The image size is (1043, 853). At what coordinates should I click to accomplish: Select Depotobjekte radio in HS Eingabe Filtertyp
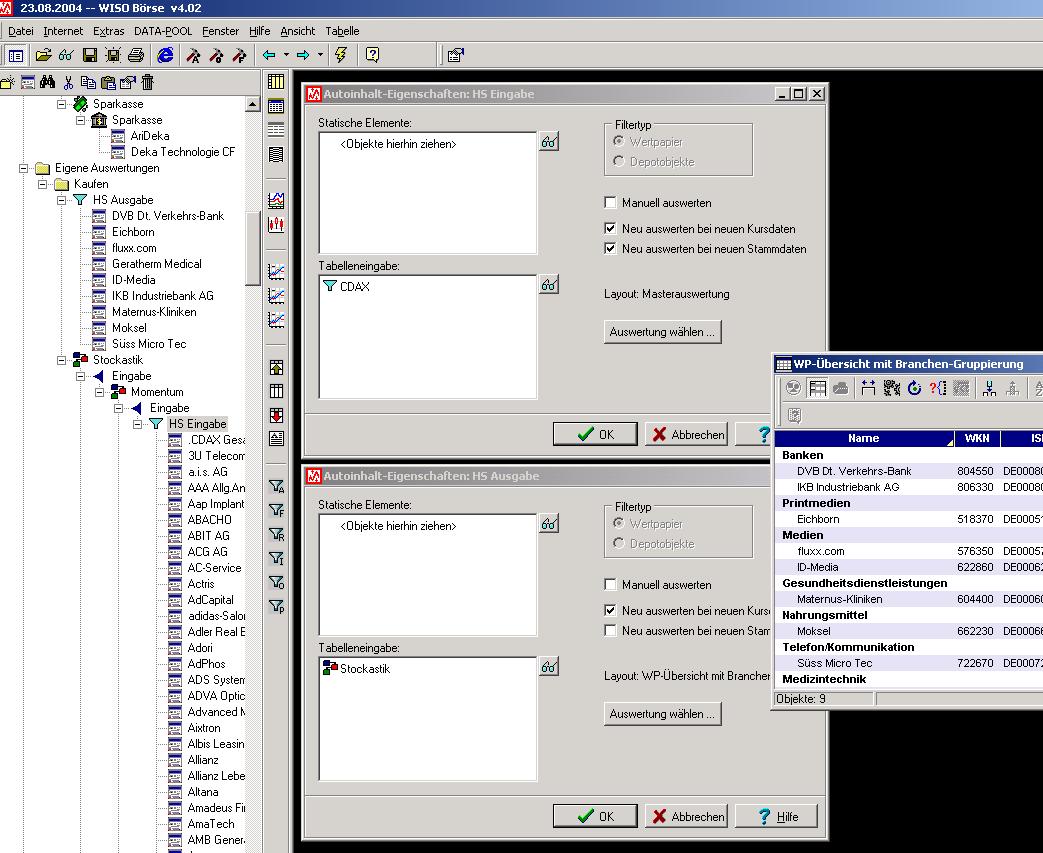pyautogui.click(x=619, y=161)
